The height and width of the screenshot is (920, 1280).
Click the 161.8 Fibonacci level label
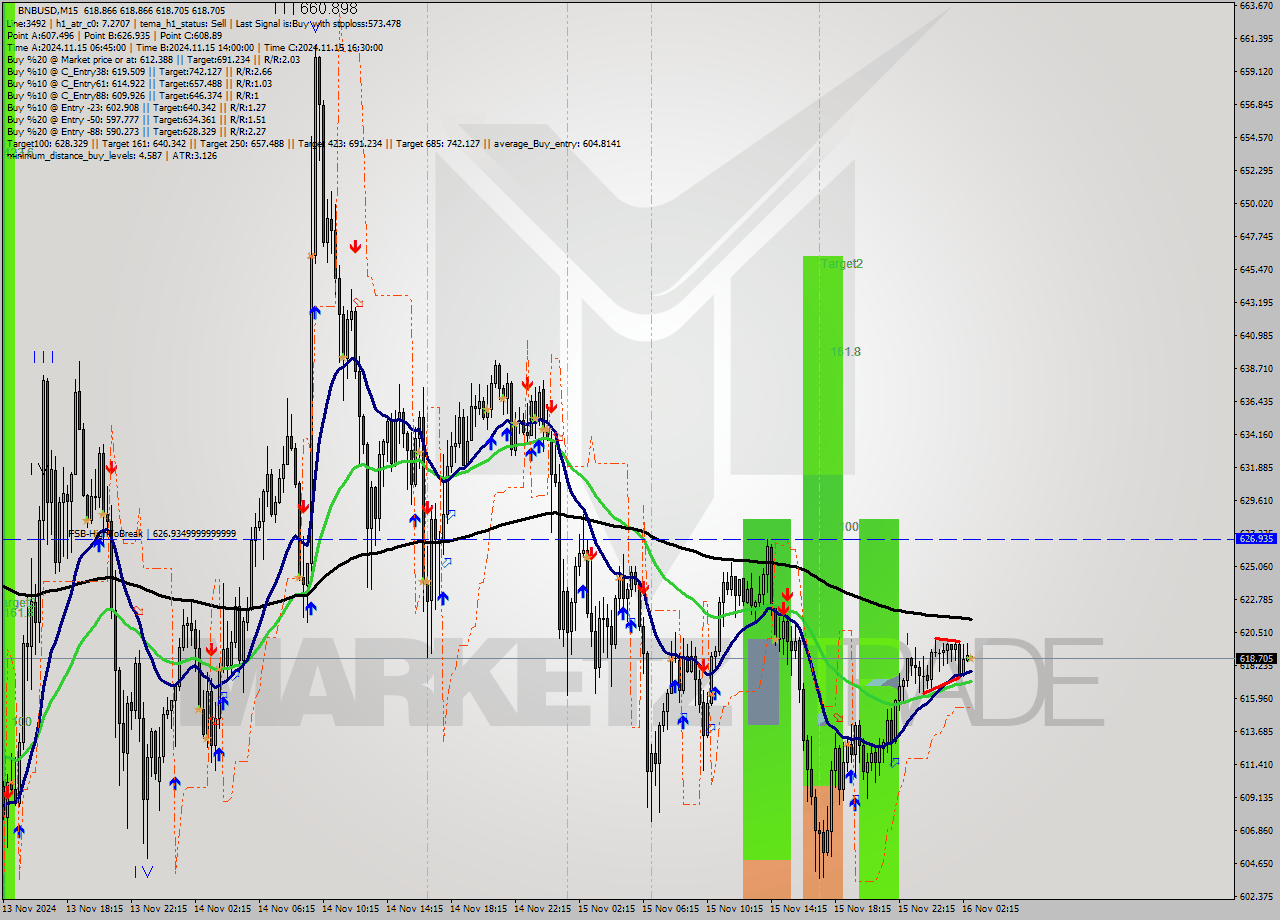pos(846,352)
